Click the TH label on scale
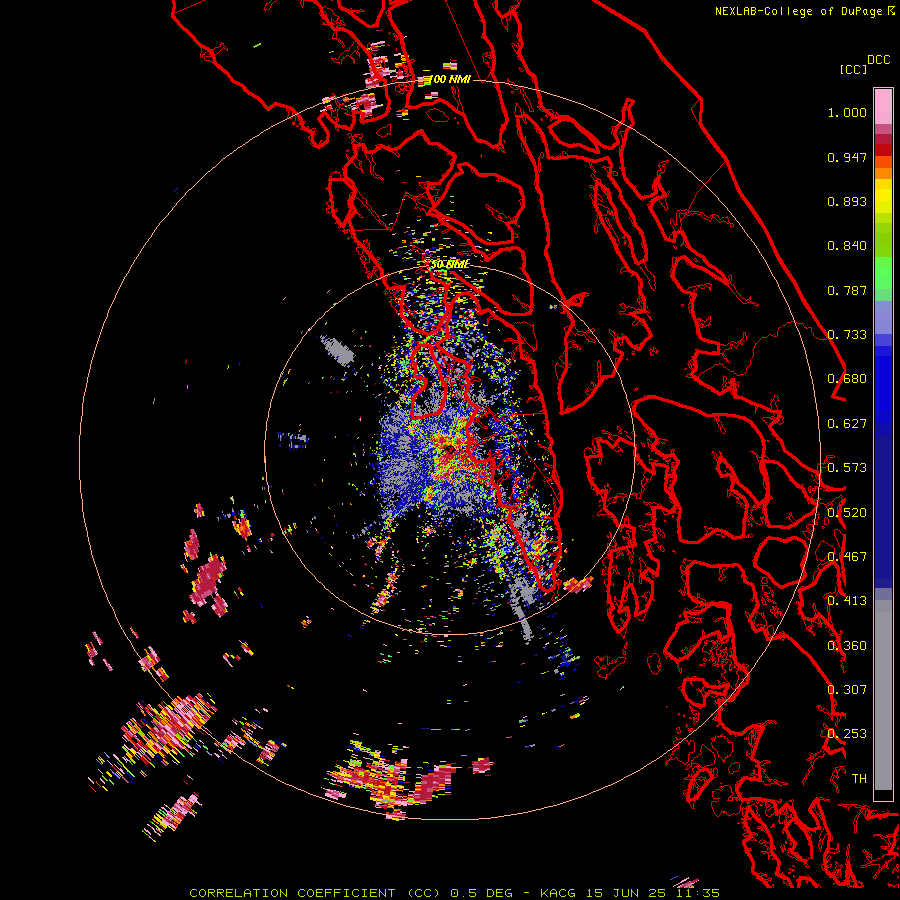Viewport: 900px width, 900px height. tap(859, 779)
